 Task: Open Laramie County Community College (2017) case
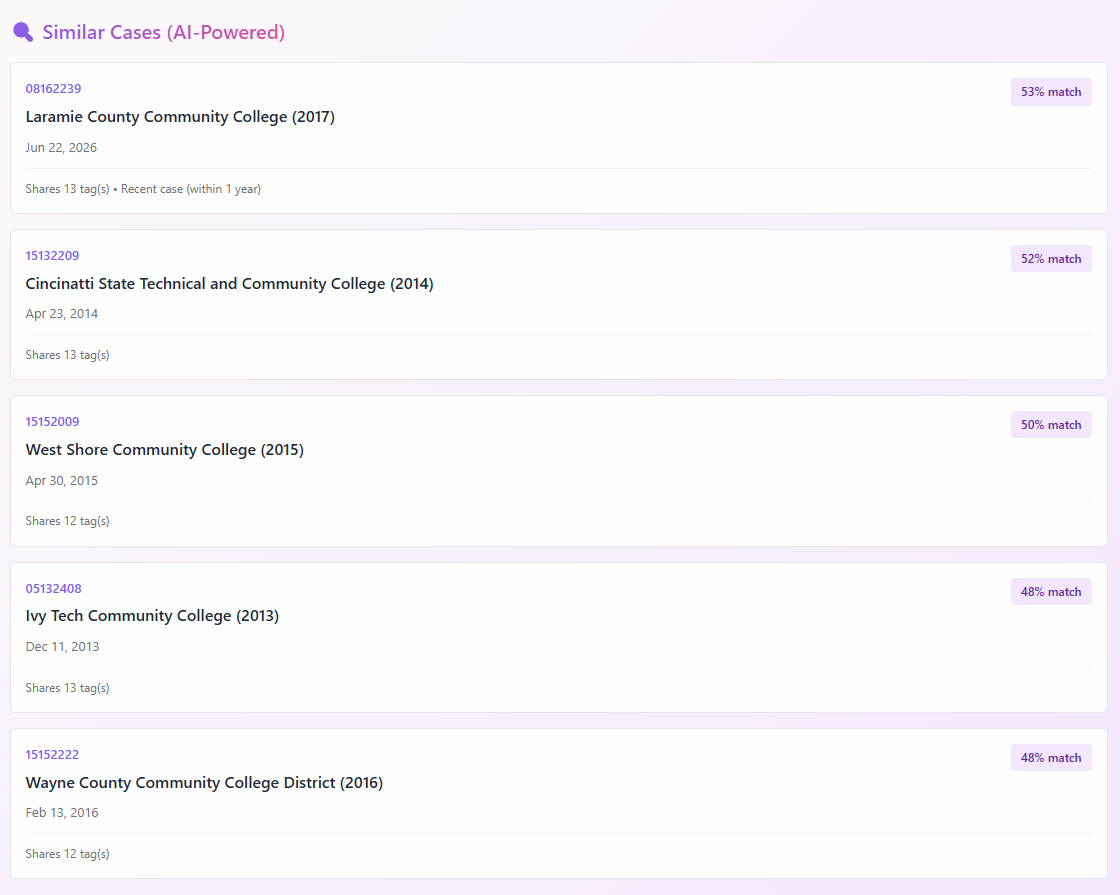click(x=180, y=116)
